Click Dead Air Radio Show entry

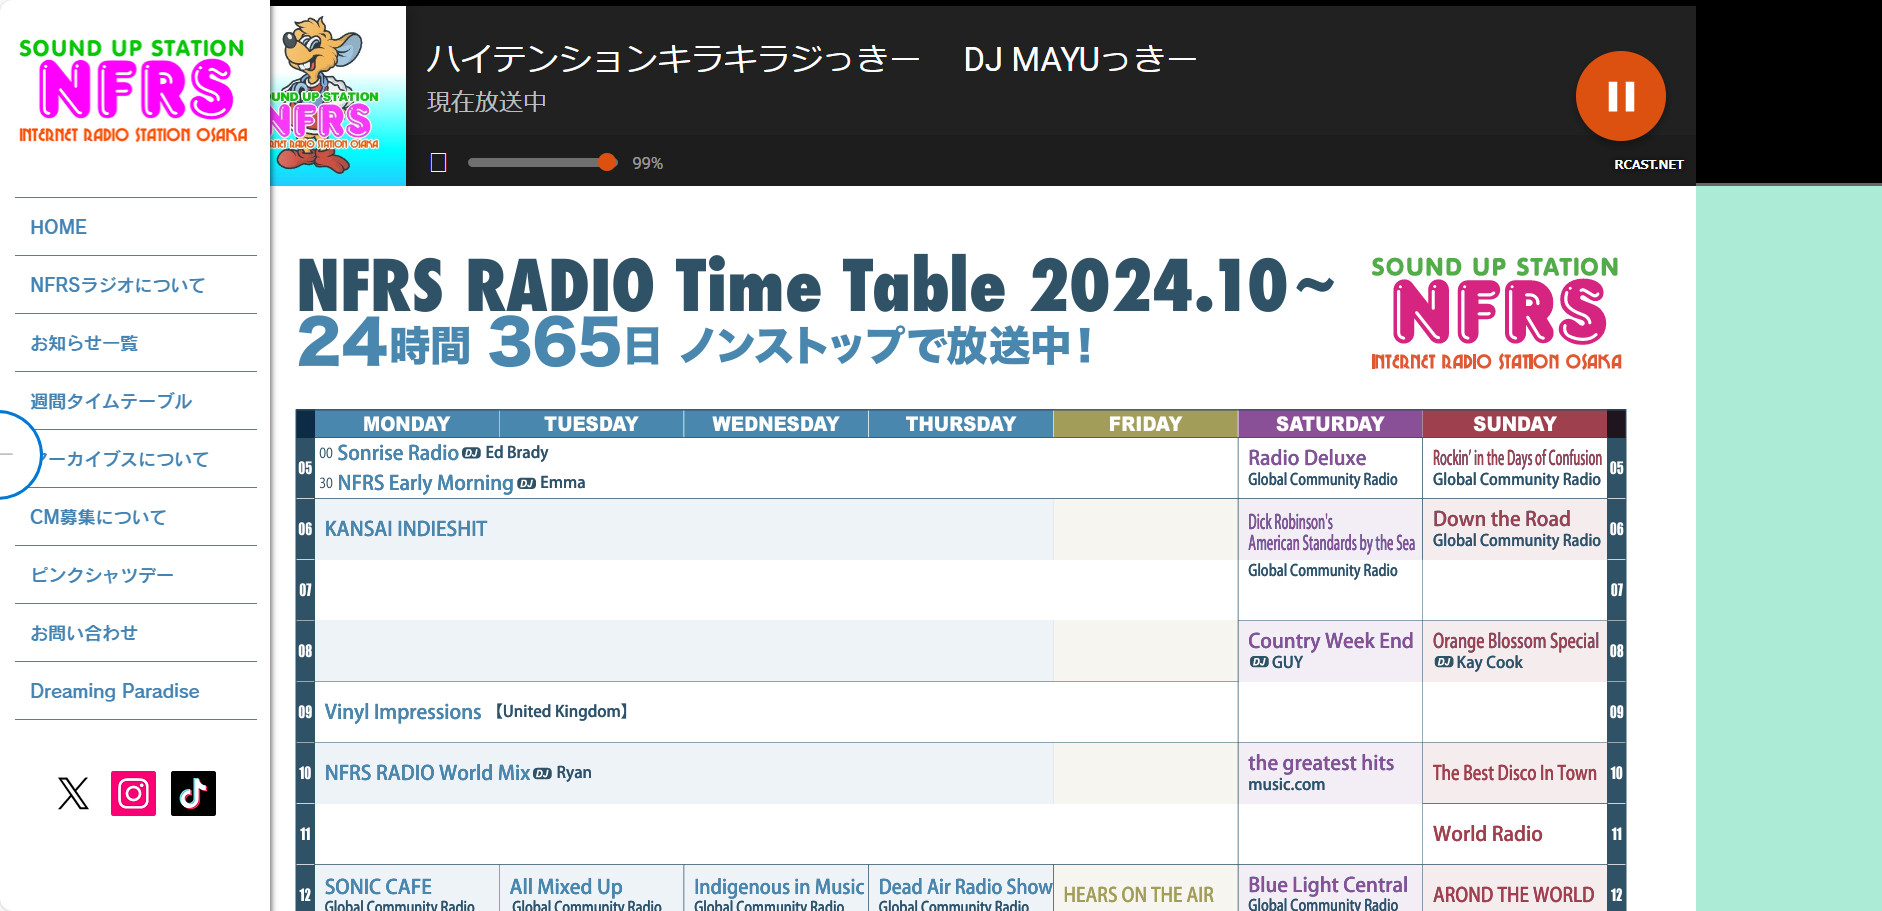965,894
